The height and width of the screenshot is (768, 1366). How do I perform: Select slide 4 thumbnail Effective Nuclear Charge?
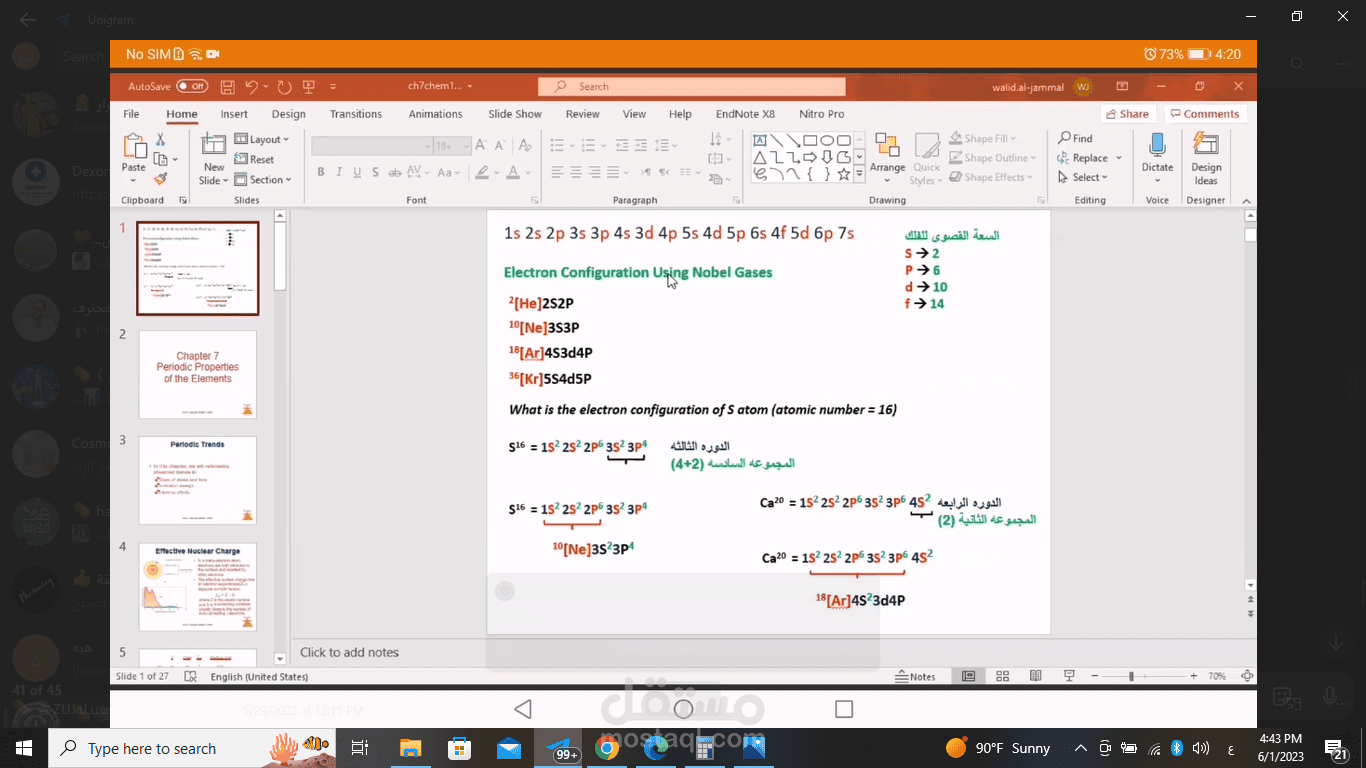pyautogui.click(x=198, y=587)
